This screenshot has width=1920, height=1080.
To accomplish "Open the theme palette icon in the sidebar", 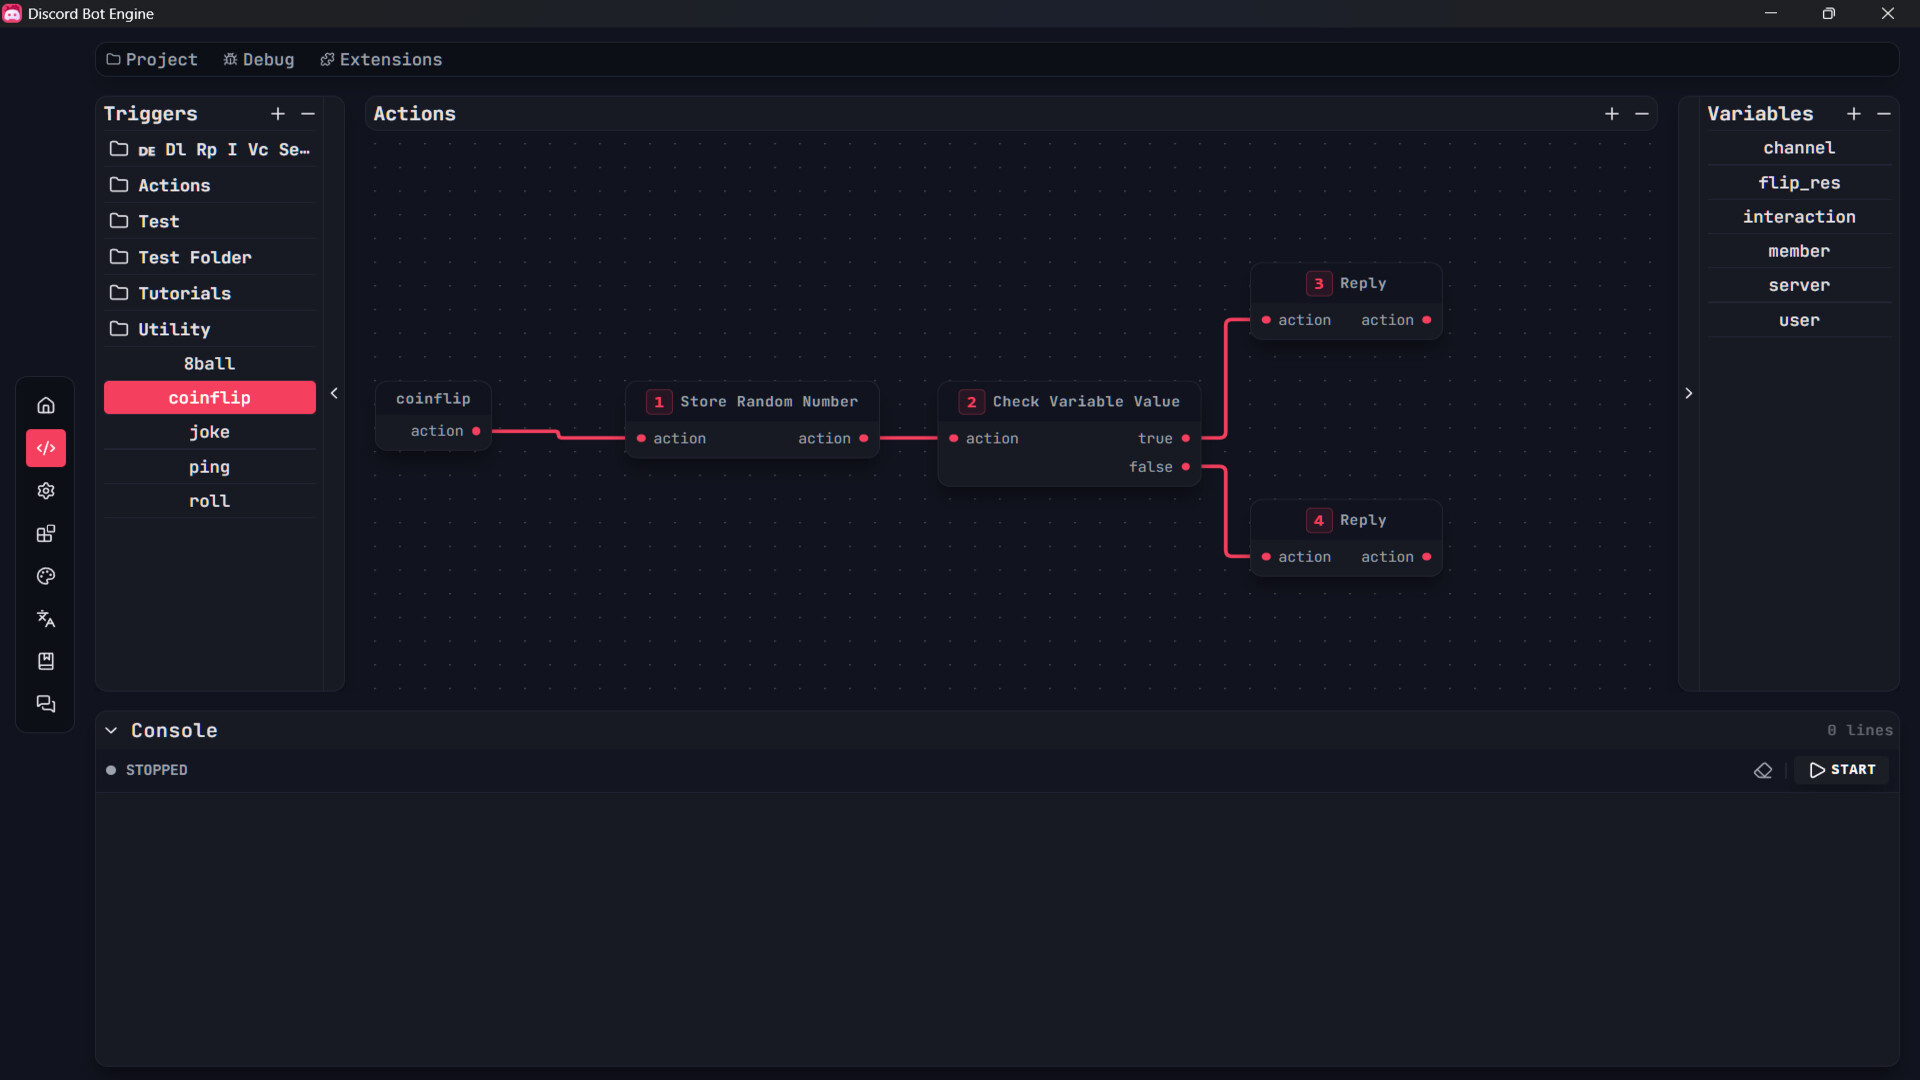I will coord(46,576).
